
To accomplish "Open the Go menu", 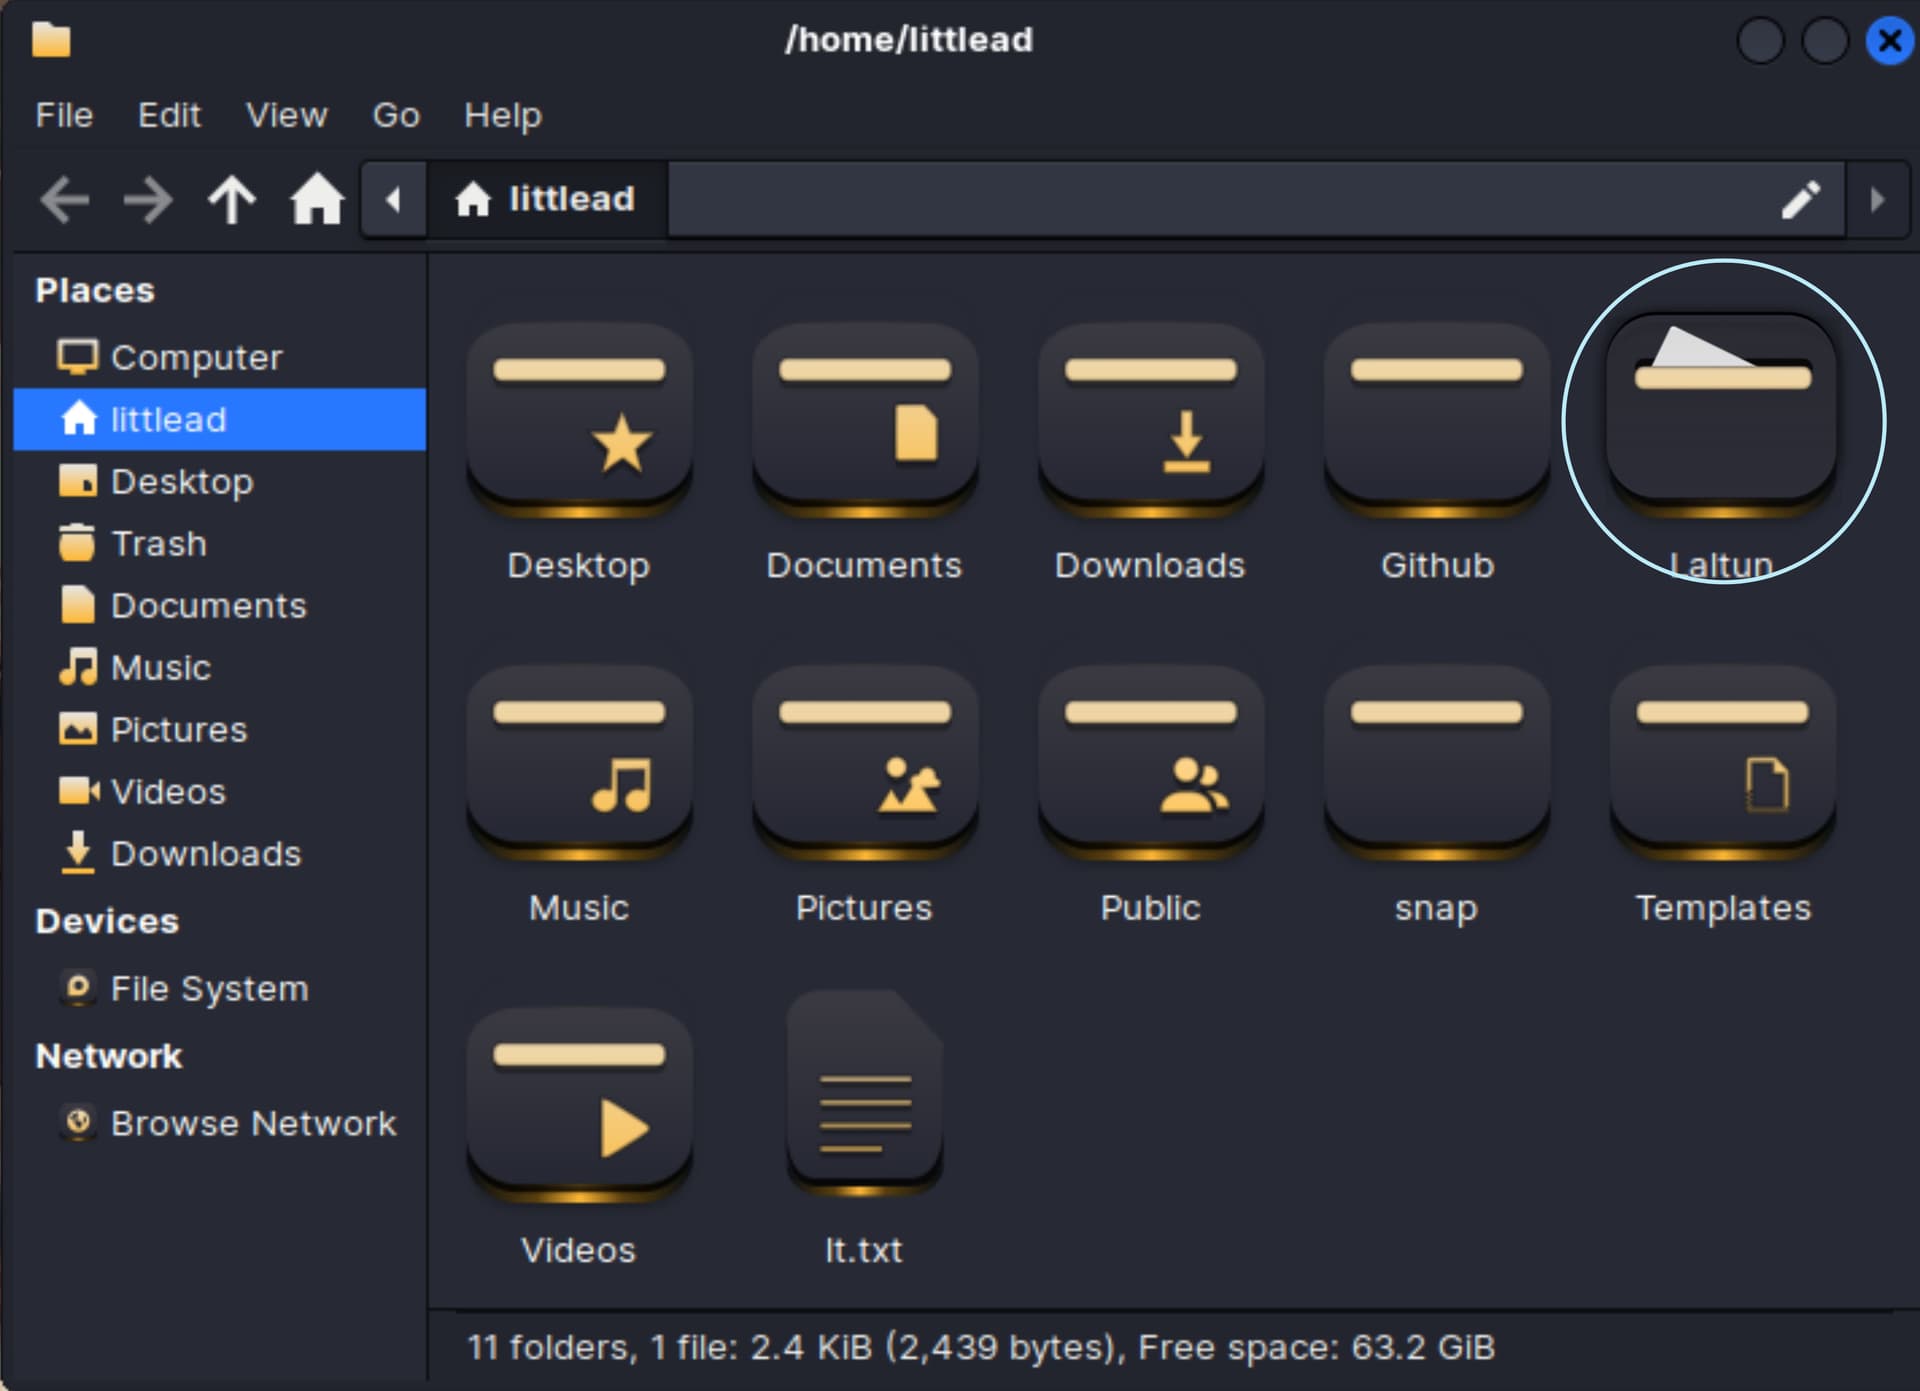I will coord(396,115).
